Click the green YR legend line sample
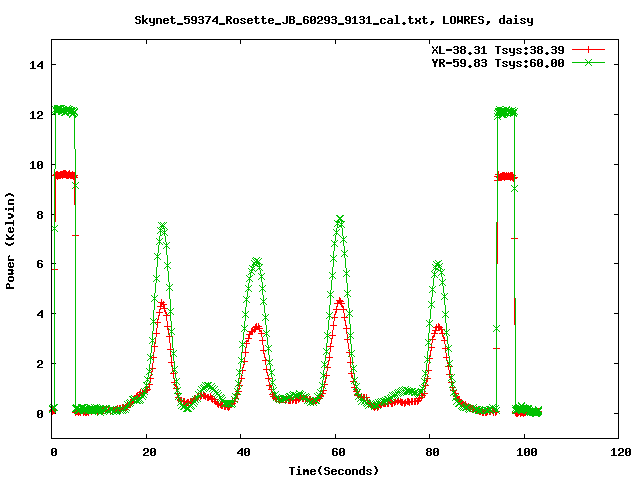The height and width of the screenshot is (480, 640). 588,62
